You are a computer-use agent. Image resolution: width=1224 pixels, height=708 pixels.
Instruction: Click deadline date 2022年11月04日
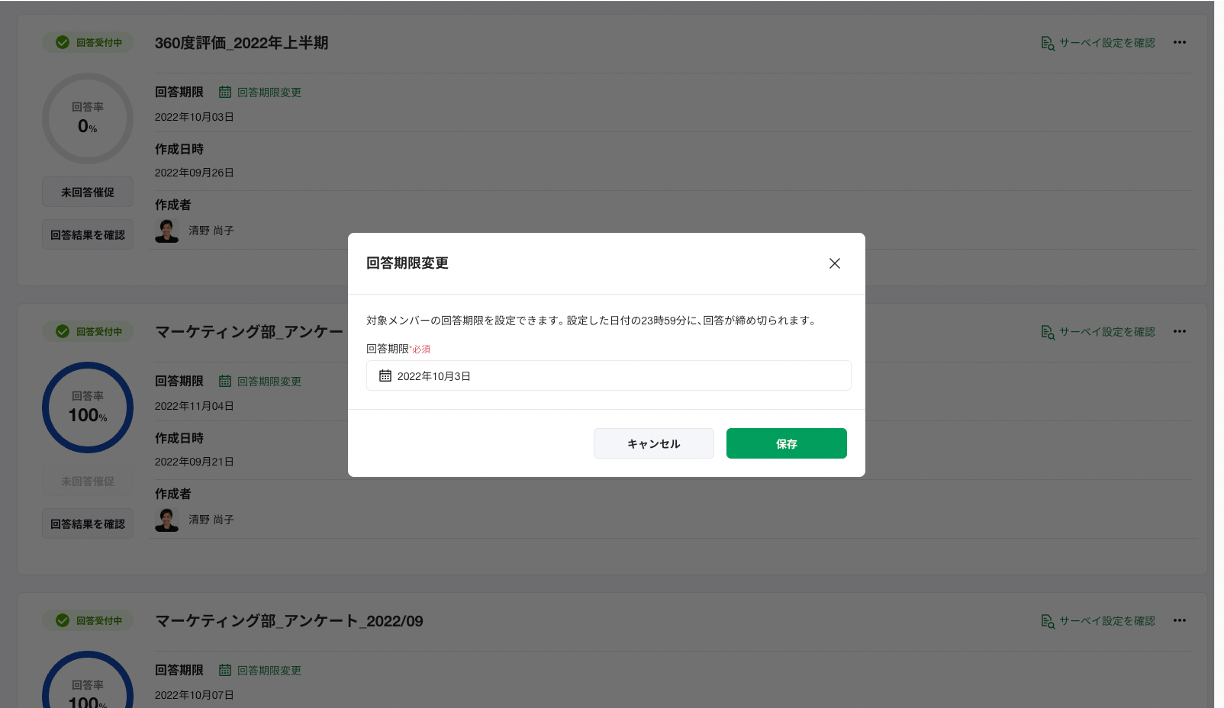pyautogui.click(x=194, y=406)
